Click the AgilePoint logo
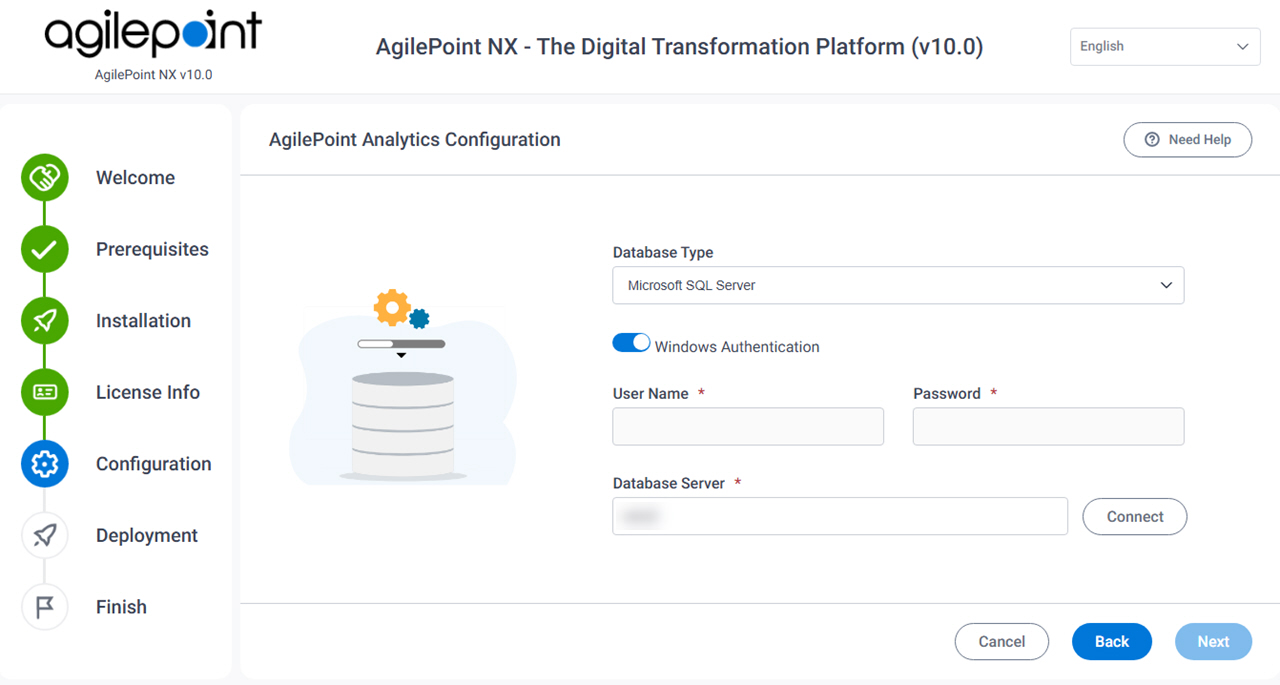 [x=153, y=35]
